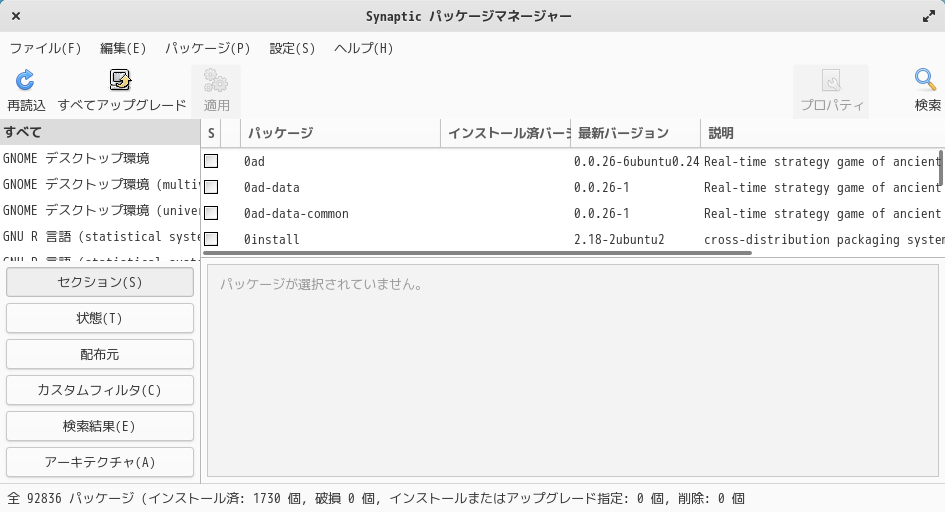Image resolution: width=945 pixels, height=512 pixels.
Task: Sort by the インストール済バージョン column header
Action: coord(506,133)
